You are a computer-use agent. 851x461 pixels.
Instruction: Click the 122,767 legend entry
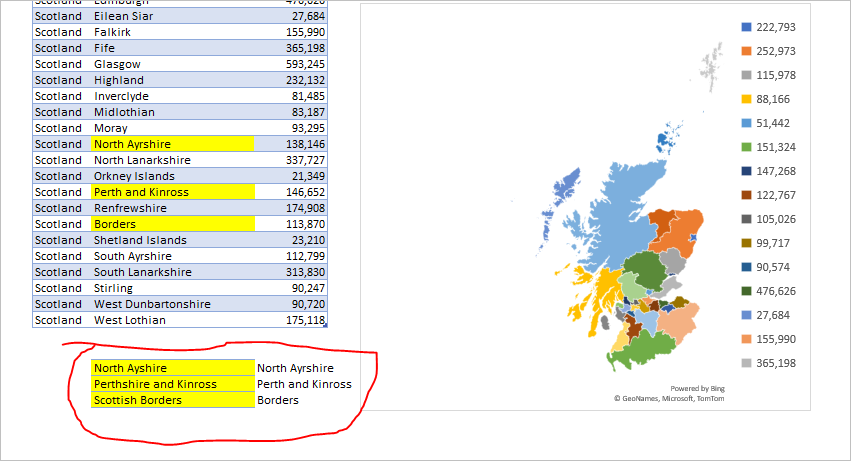tap(769, 195)
